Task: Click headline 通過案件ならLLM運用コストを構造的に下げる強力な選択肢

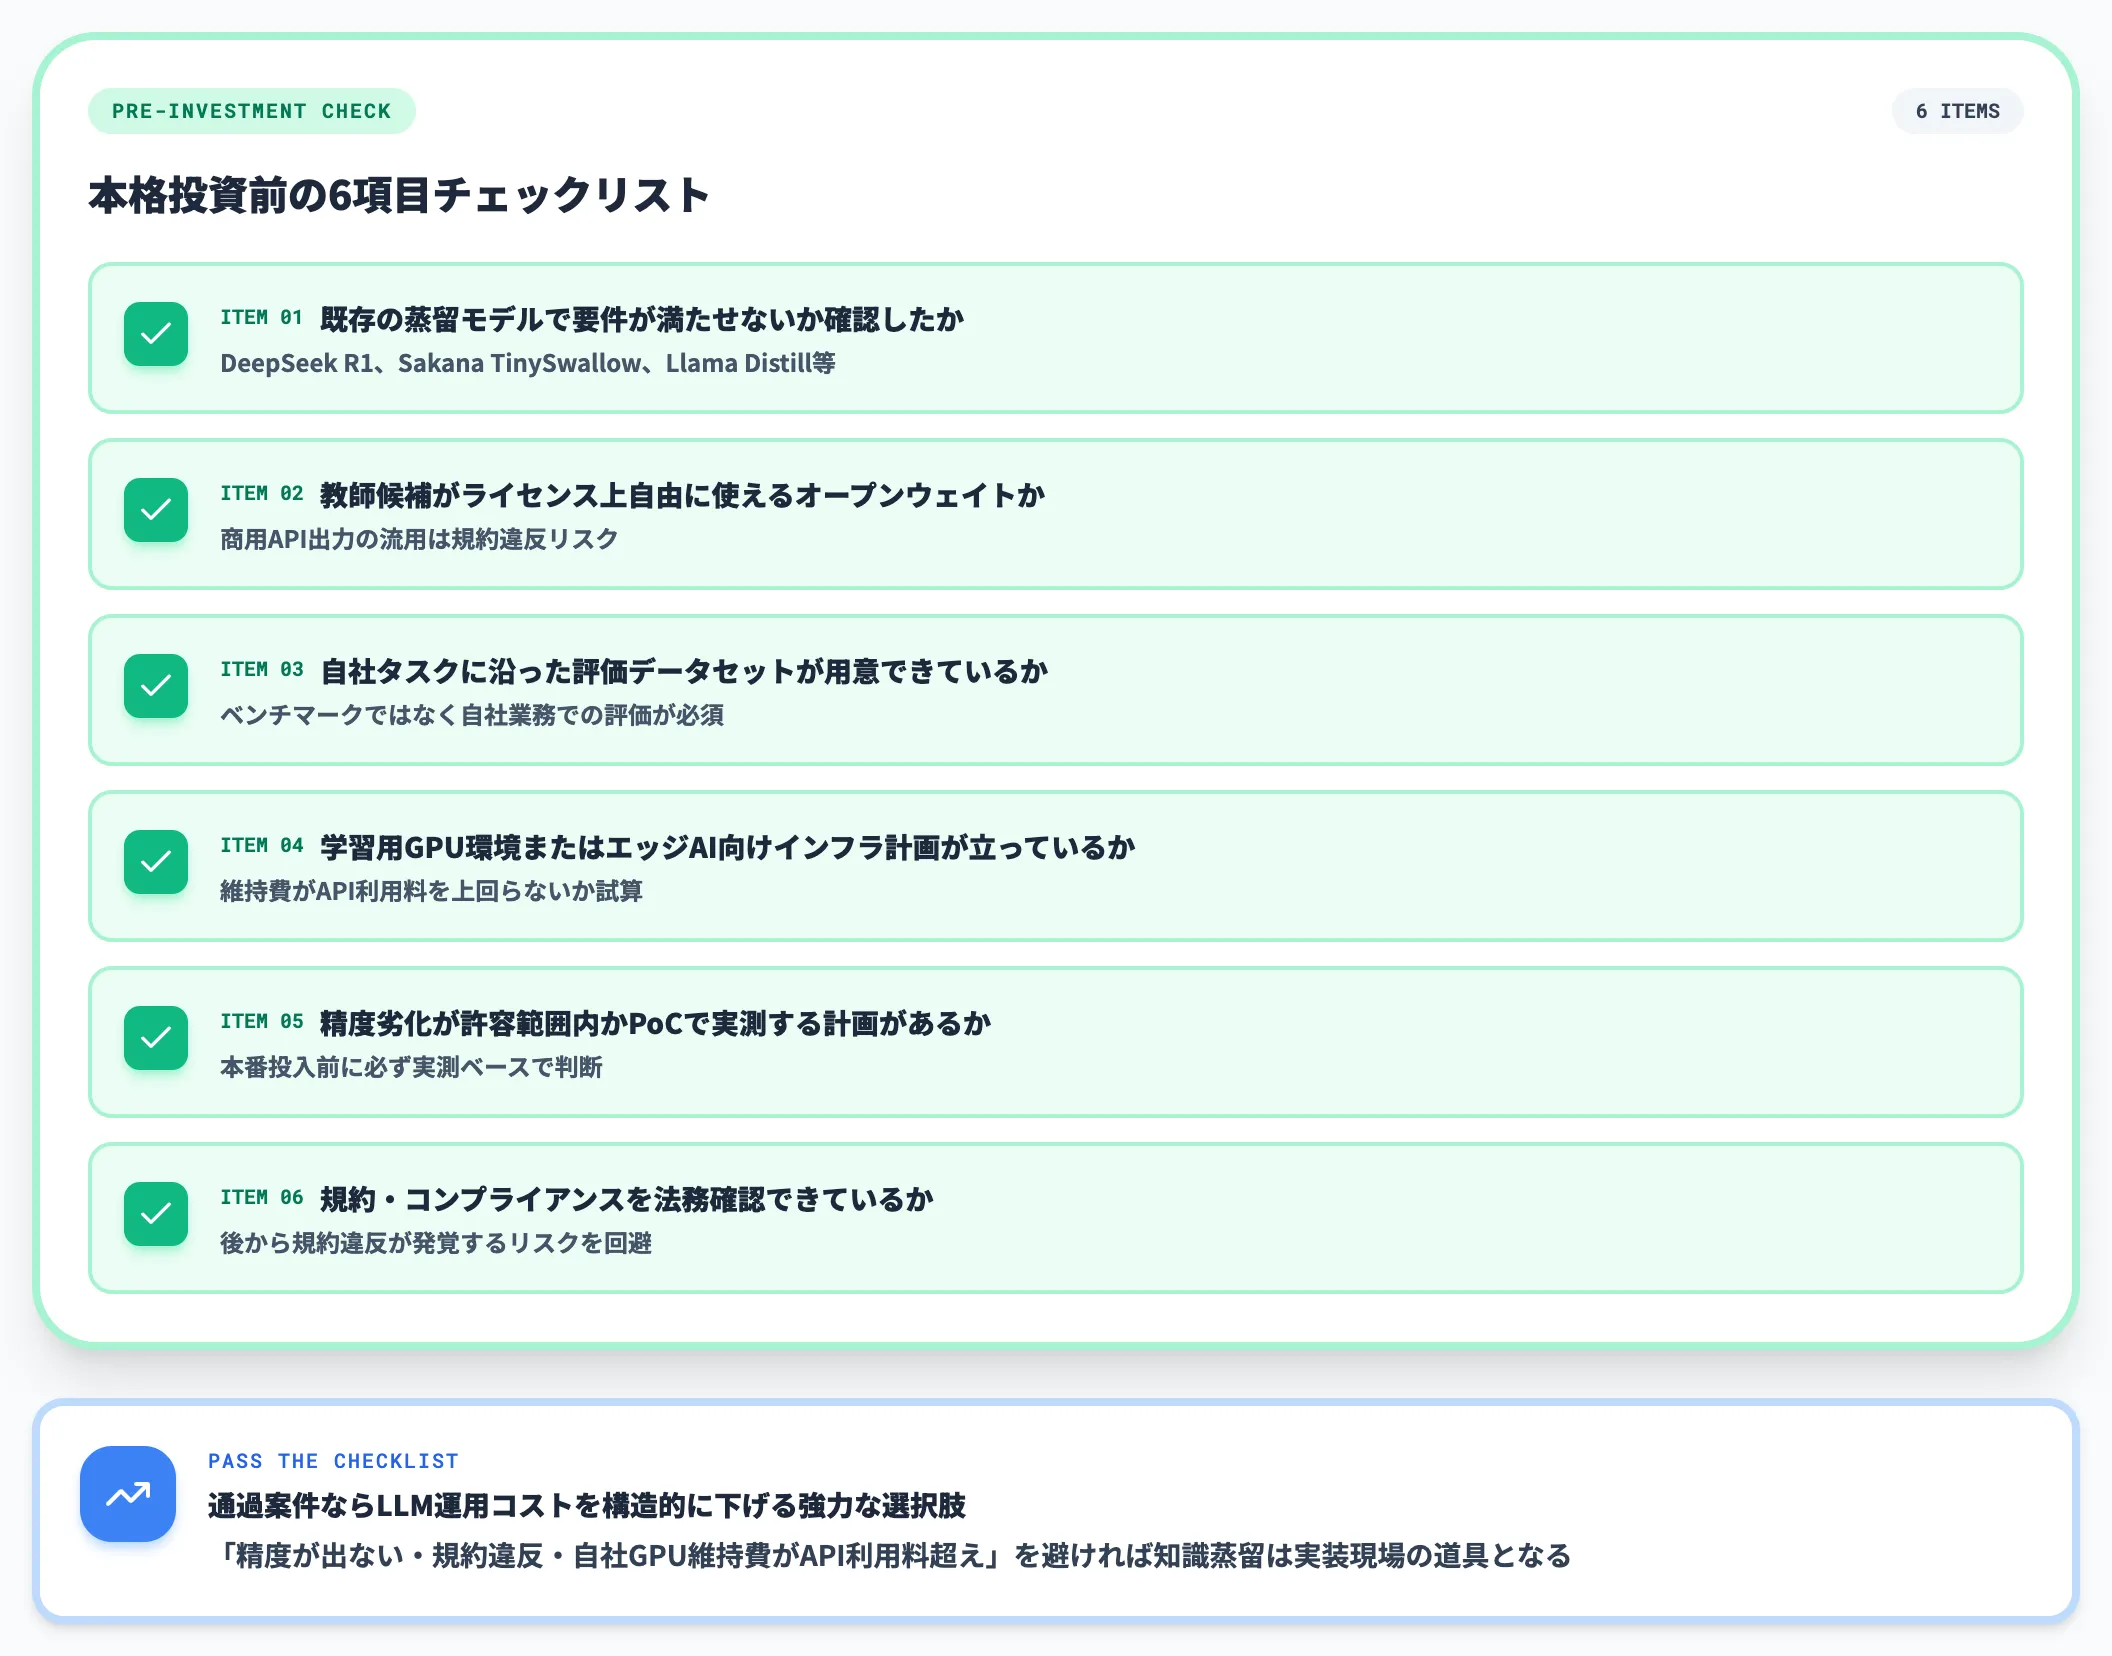Action: tap(587, 1506)
